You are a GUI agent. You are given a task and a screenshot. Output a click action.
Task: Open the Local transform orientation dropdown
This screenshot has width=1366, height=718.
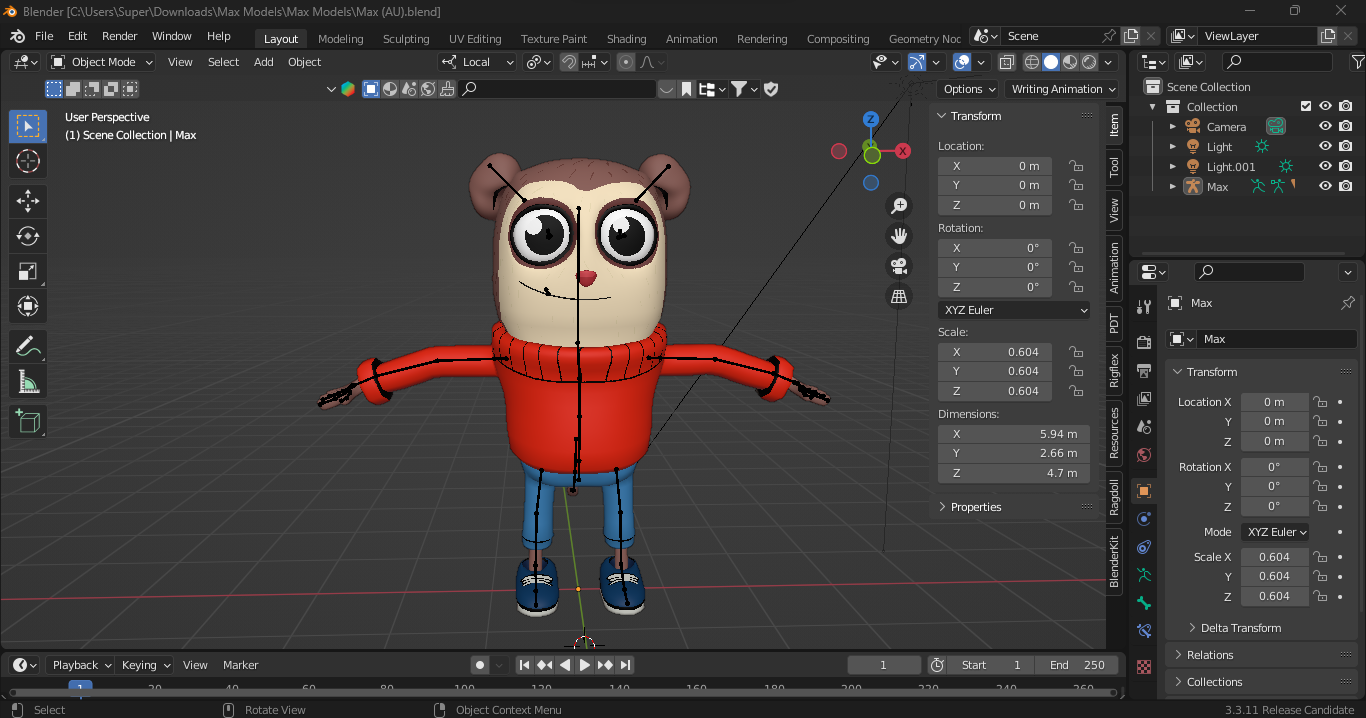pyautogui.click(x=477, y=62)
